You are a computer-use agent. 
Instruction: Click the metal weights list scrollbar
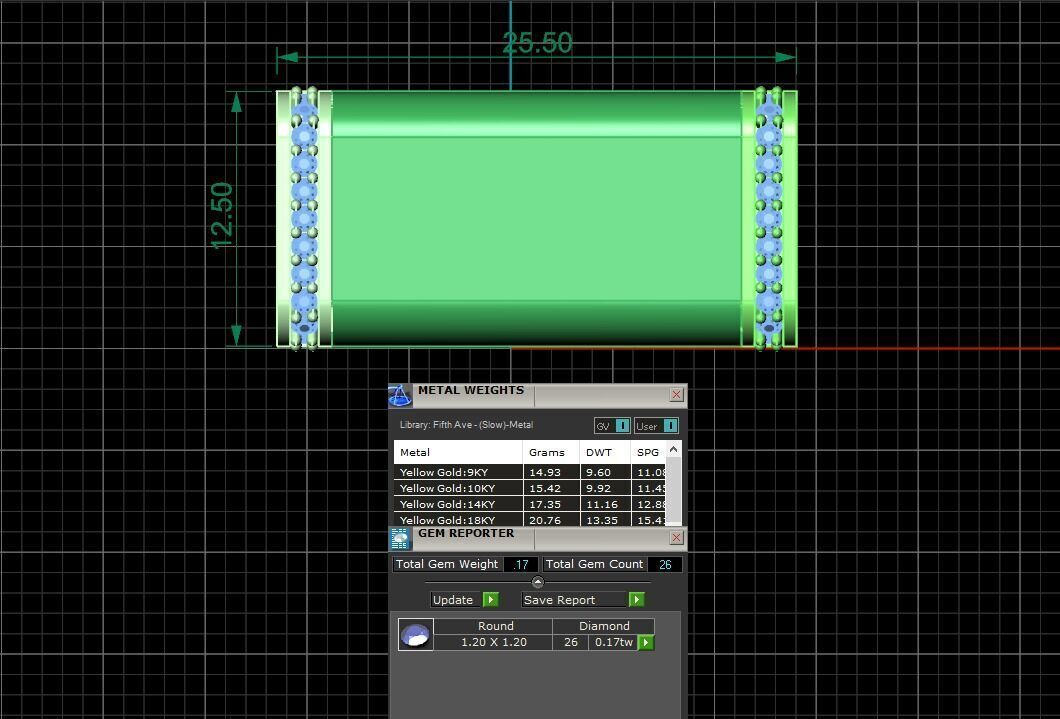(673, 483)
